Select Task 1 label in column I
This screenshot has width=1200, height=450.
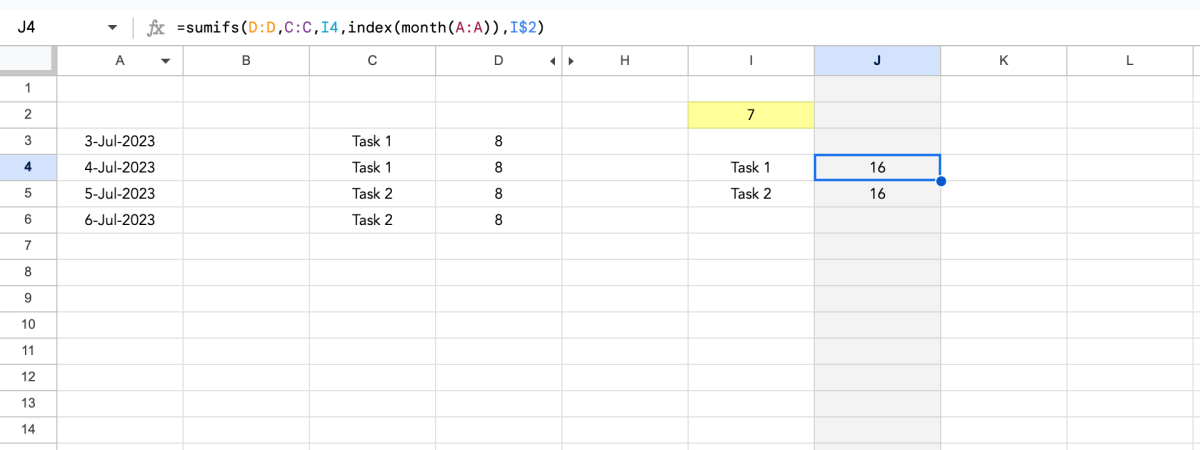click(x=751, y=167)
